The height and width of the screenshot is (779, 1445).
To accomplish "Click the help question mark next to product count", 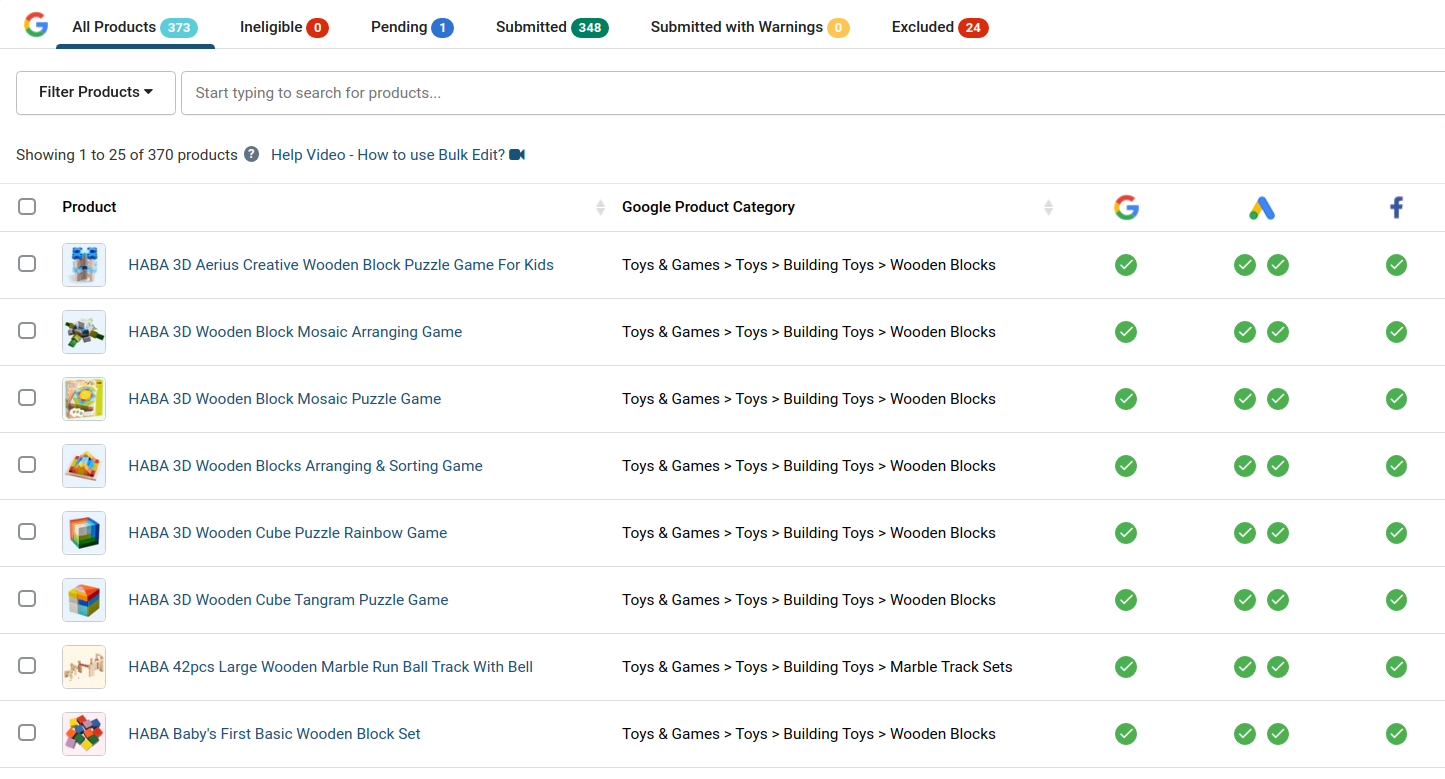I will [251, 154].
